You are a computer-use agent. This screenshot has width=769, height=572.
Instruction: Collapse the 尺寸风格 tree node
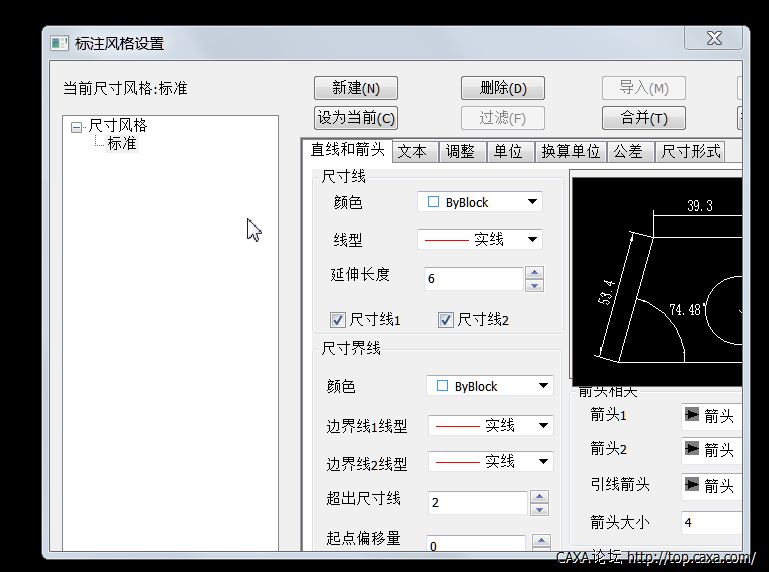[x=77, y=127]
